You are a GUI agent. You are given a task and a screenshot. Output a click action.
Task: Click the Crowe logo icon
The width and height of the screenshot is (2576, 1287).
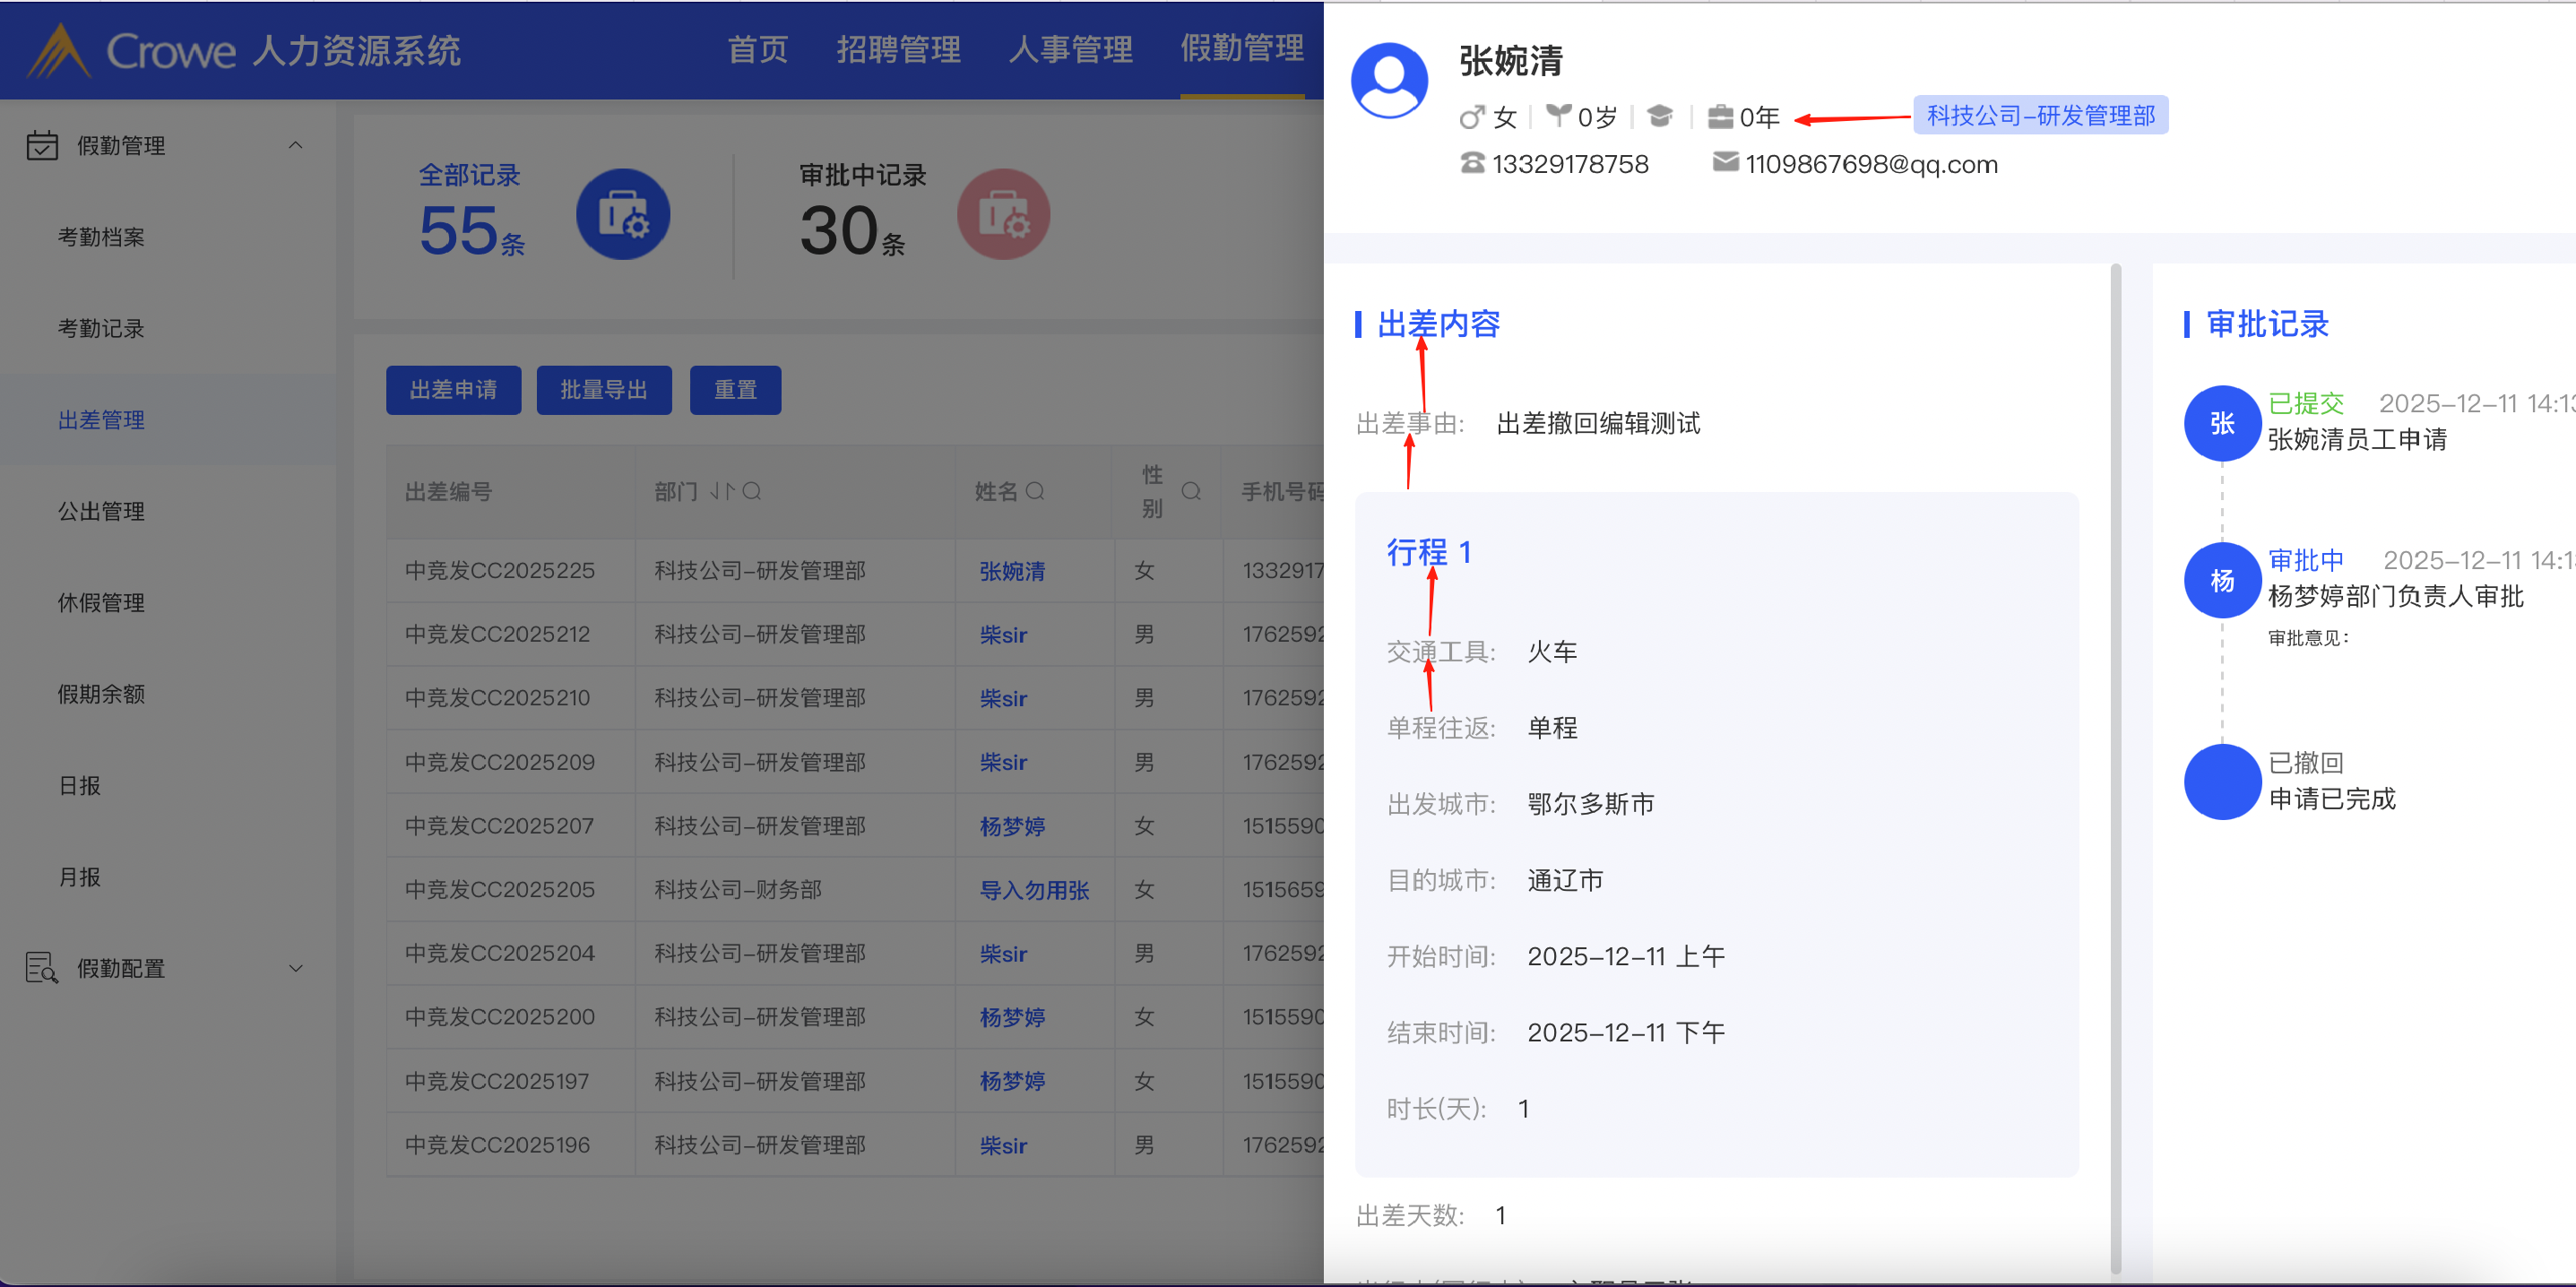coord(58,50)
